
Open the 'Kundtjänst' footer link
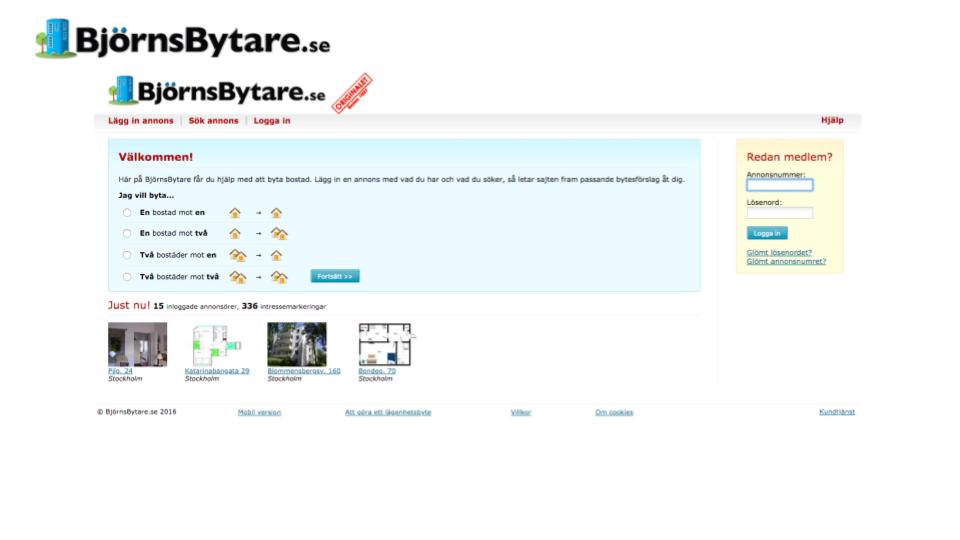[x=837, y=412]
